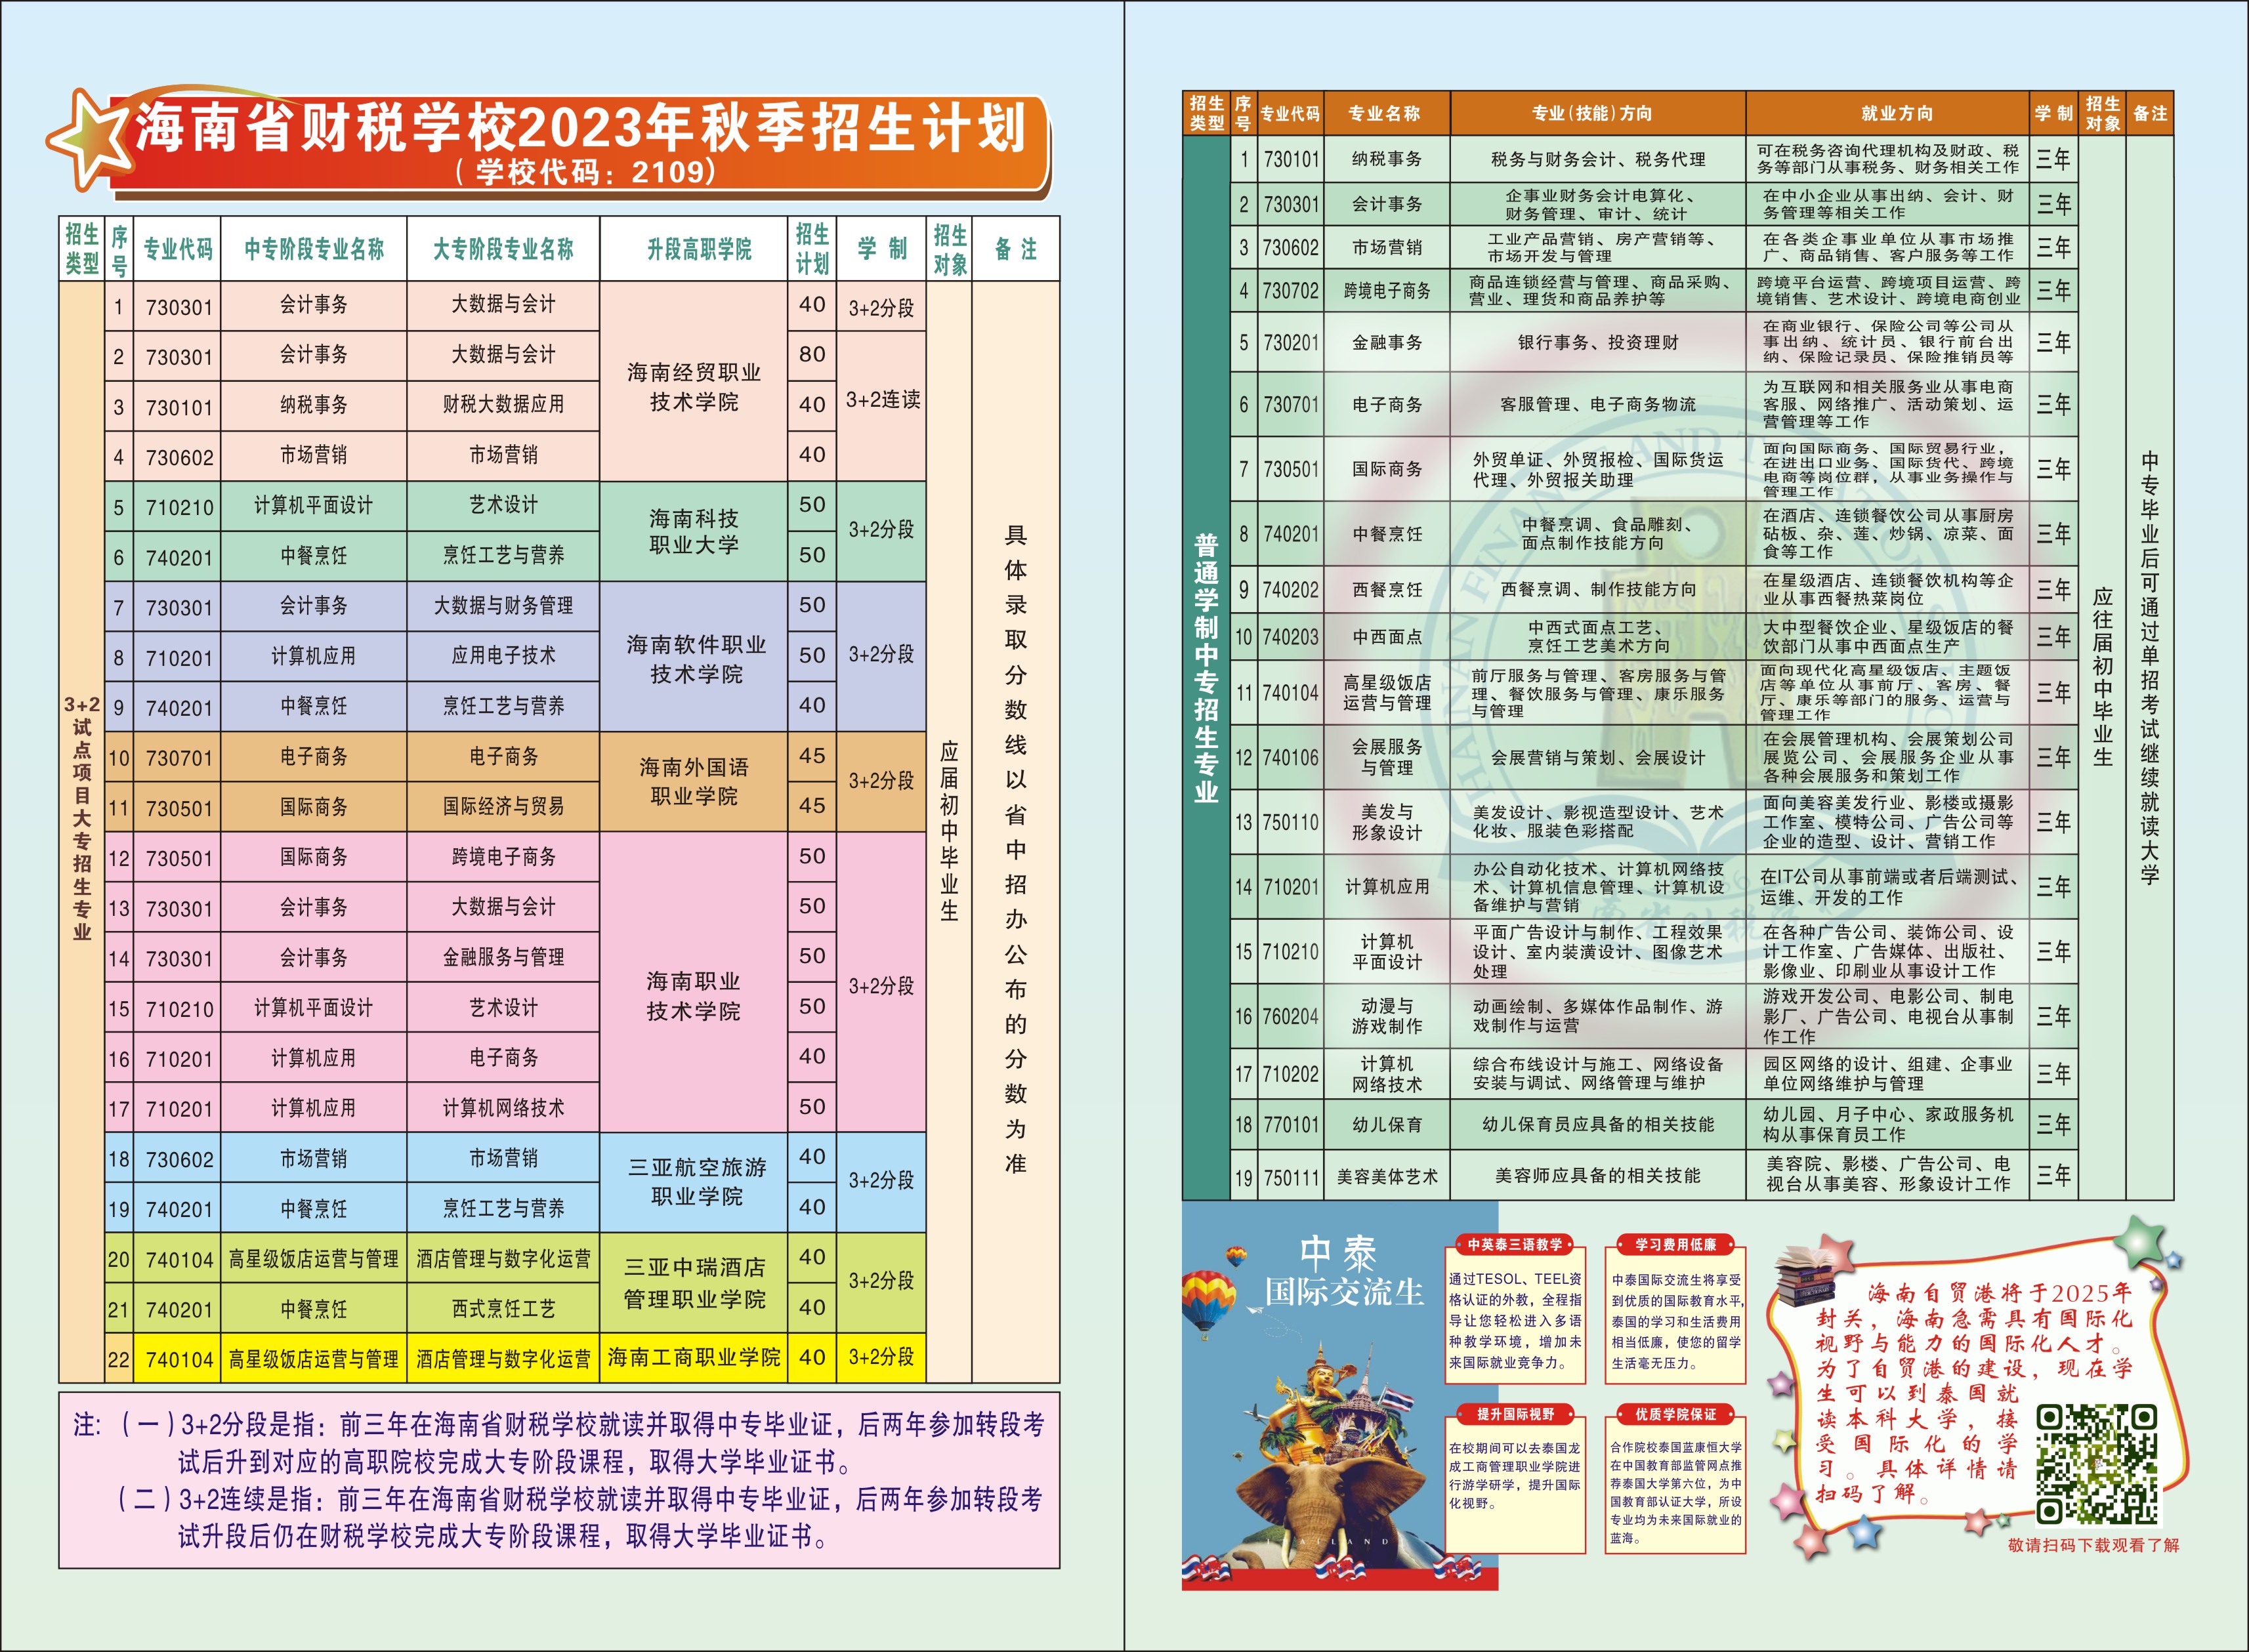Click the 中英泰三语教学 label
Screen dimensions: 2249x1652
tap(1515, 1245)
